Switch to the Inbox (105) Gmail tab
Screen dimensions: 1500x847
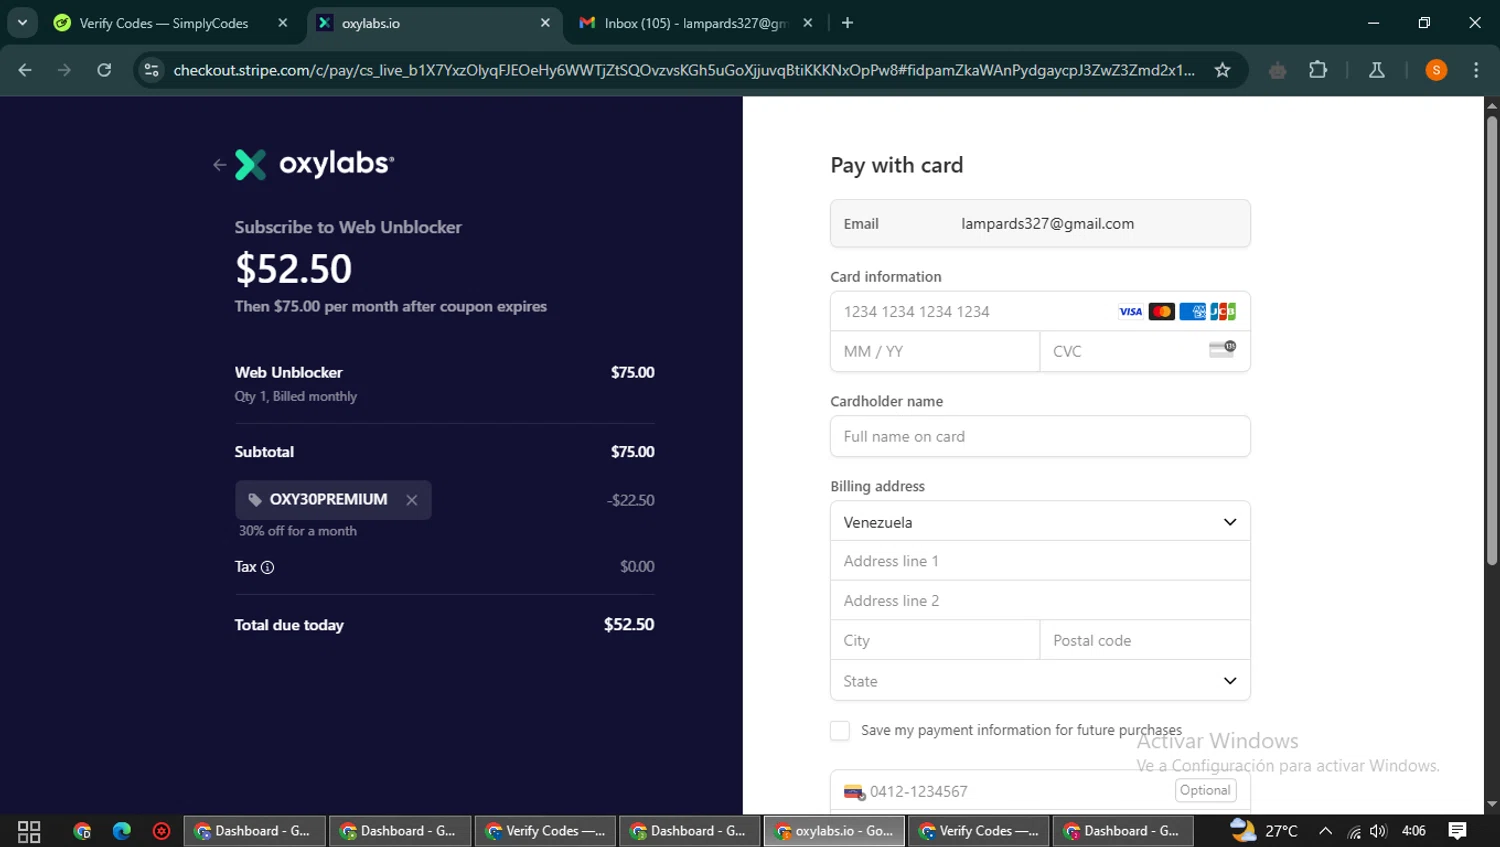coord(695,23)
